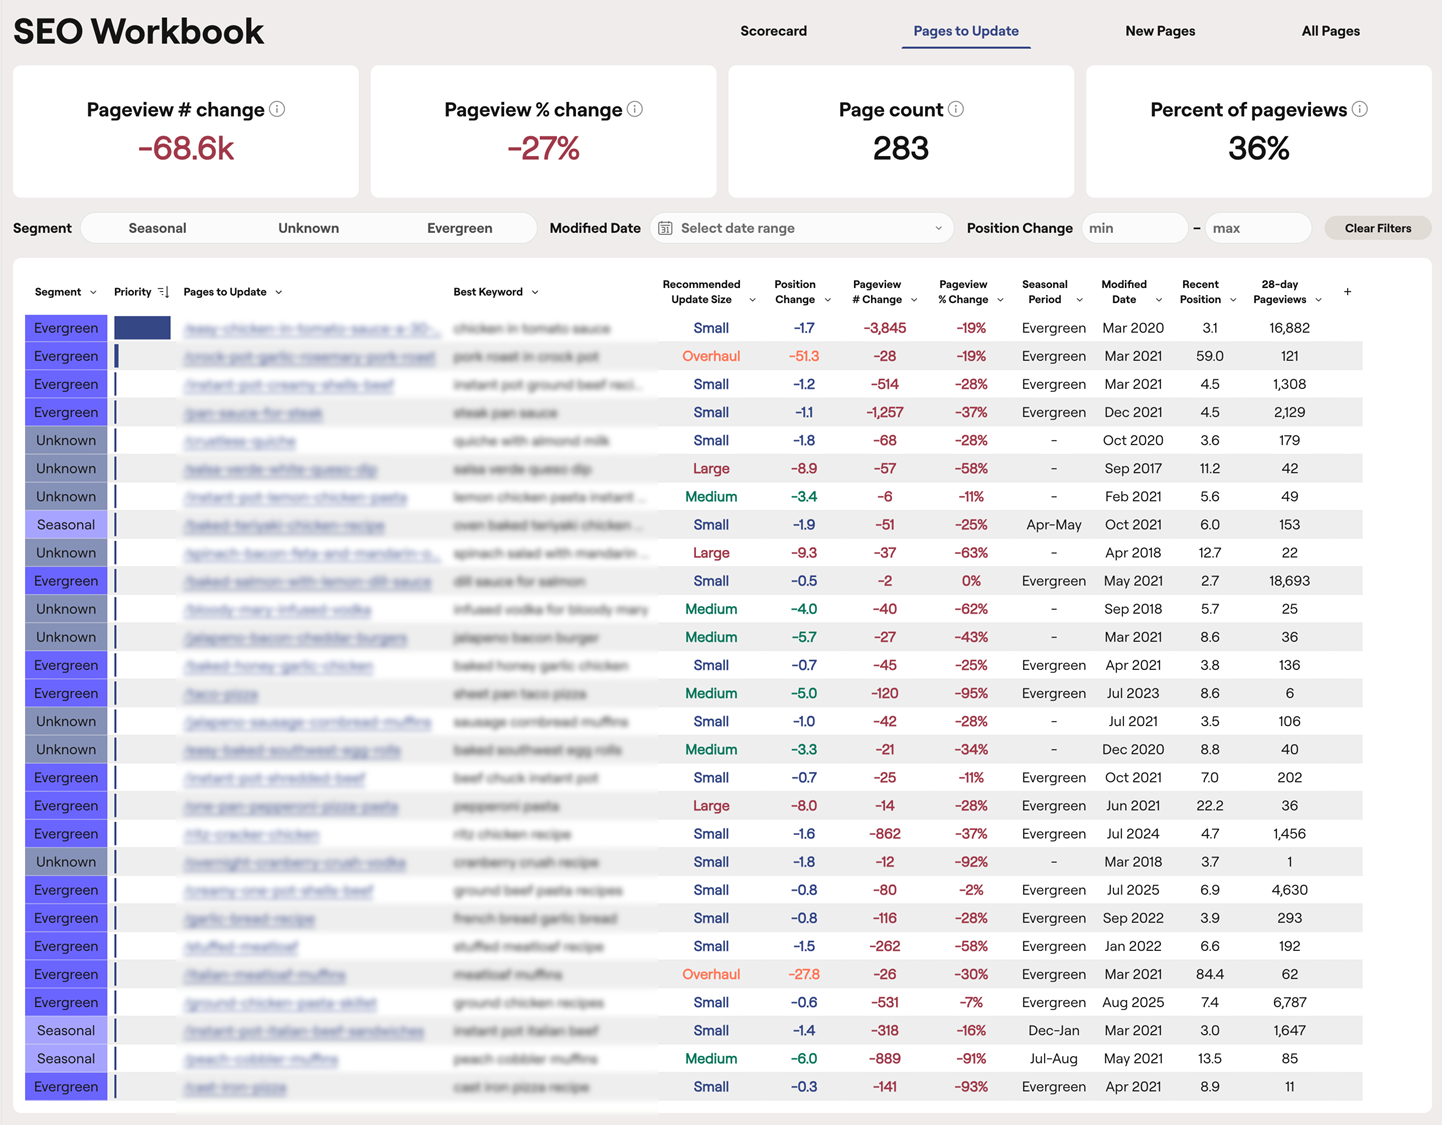Open the 28-day Pageviews column menu
Viewport: 1442px width, 1125px height.
click(1319, 300)
